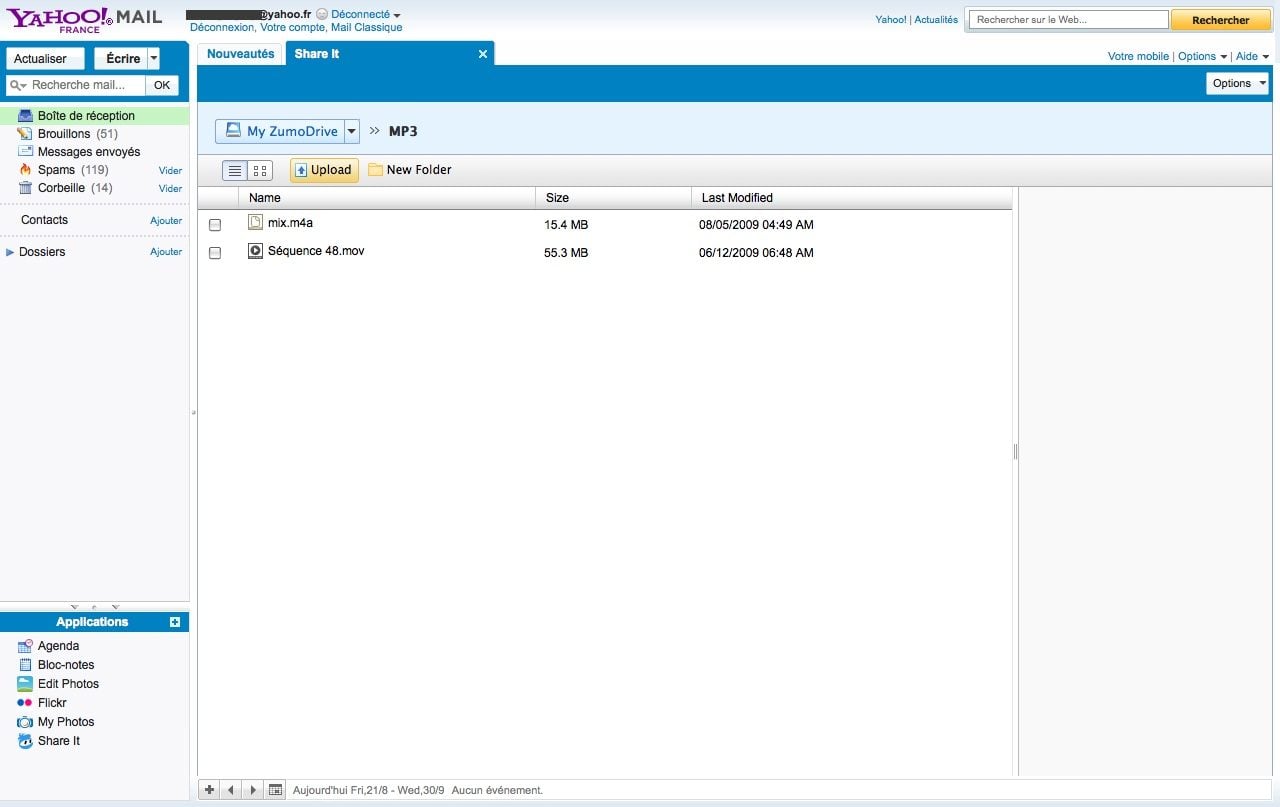Screen dimensions: 1280x807
Task: Close the Share It tab
Action: point(483,54)
